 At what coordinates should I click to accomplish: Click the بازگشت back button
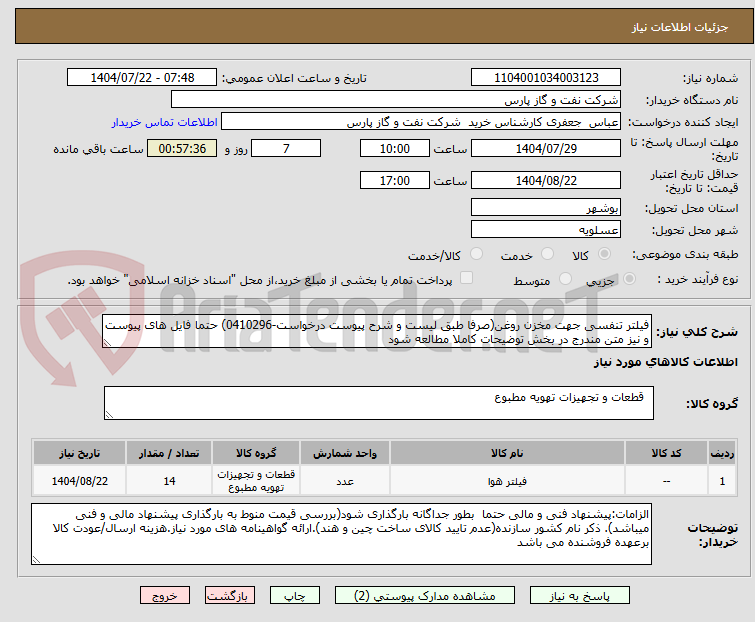pos(229,596)
